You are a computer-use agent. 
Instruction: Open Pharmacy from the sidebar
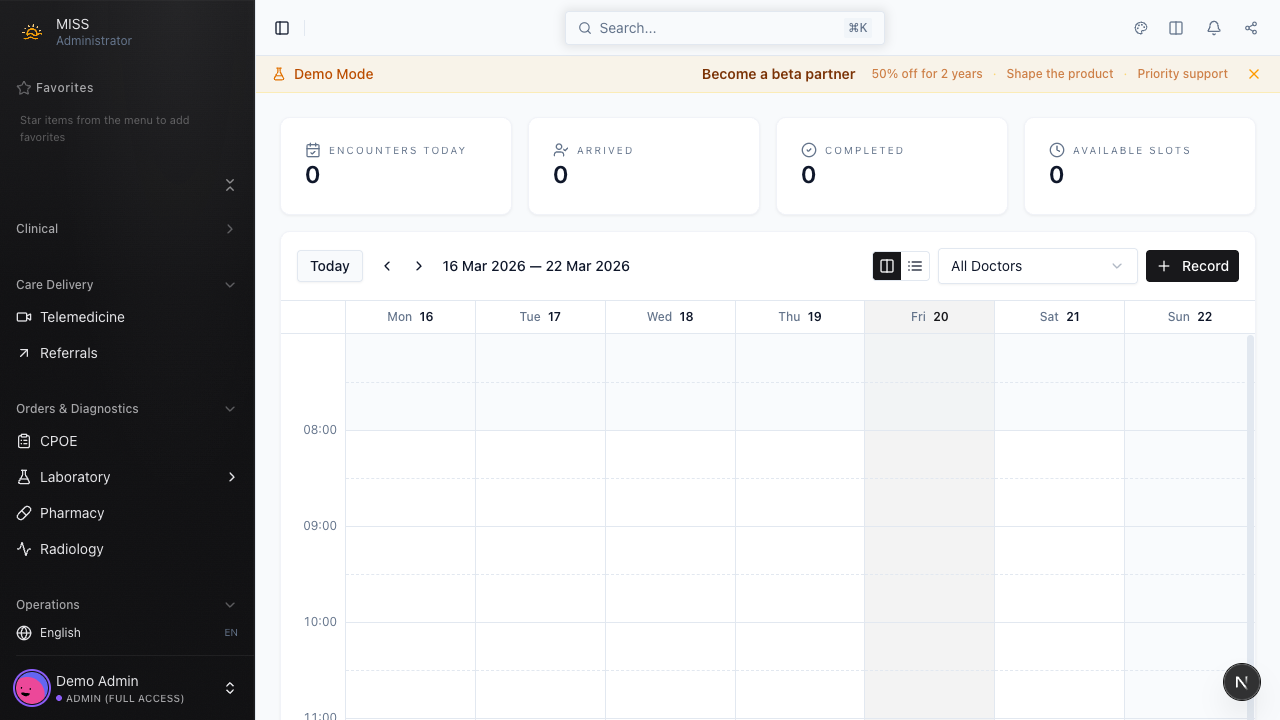(x=72, y=513)
